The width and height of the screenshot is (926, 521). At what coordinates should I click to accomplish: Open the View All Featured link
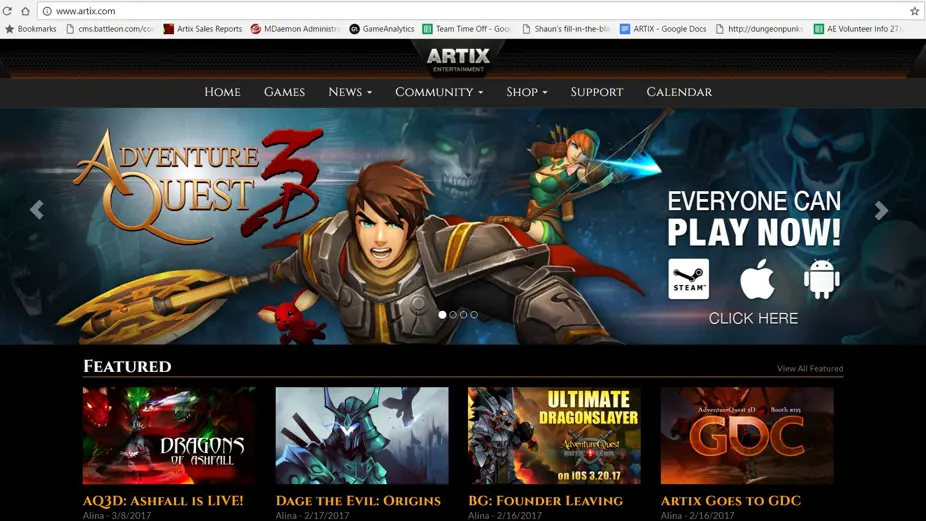coord(810,369)
